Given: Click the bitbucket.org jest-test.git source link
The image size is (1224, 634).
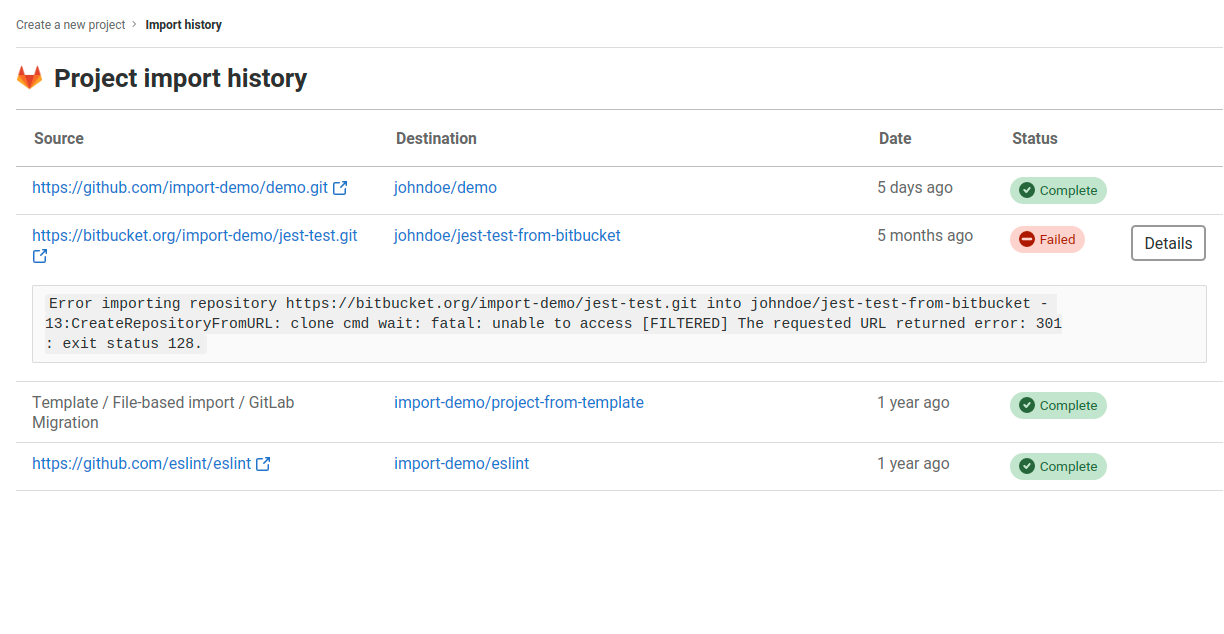Looking at the screenshot, I should (195, 235).
